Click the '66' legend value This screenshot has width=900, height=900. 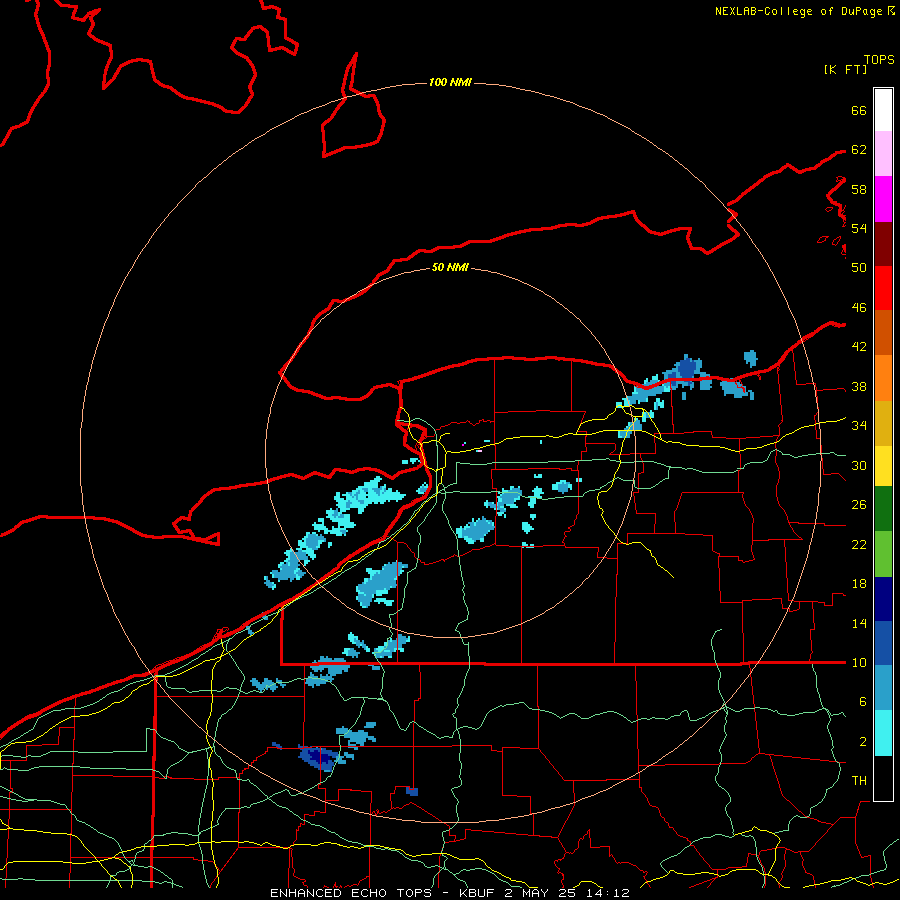click(859, 111)
